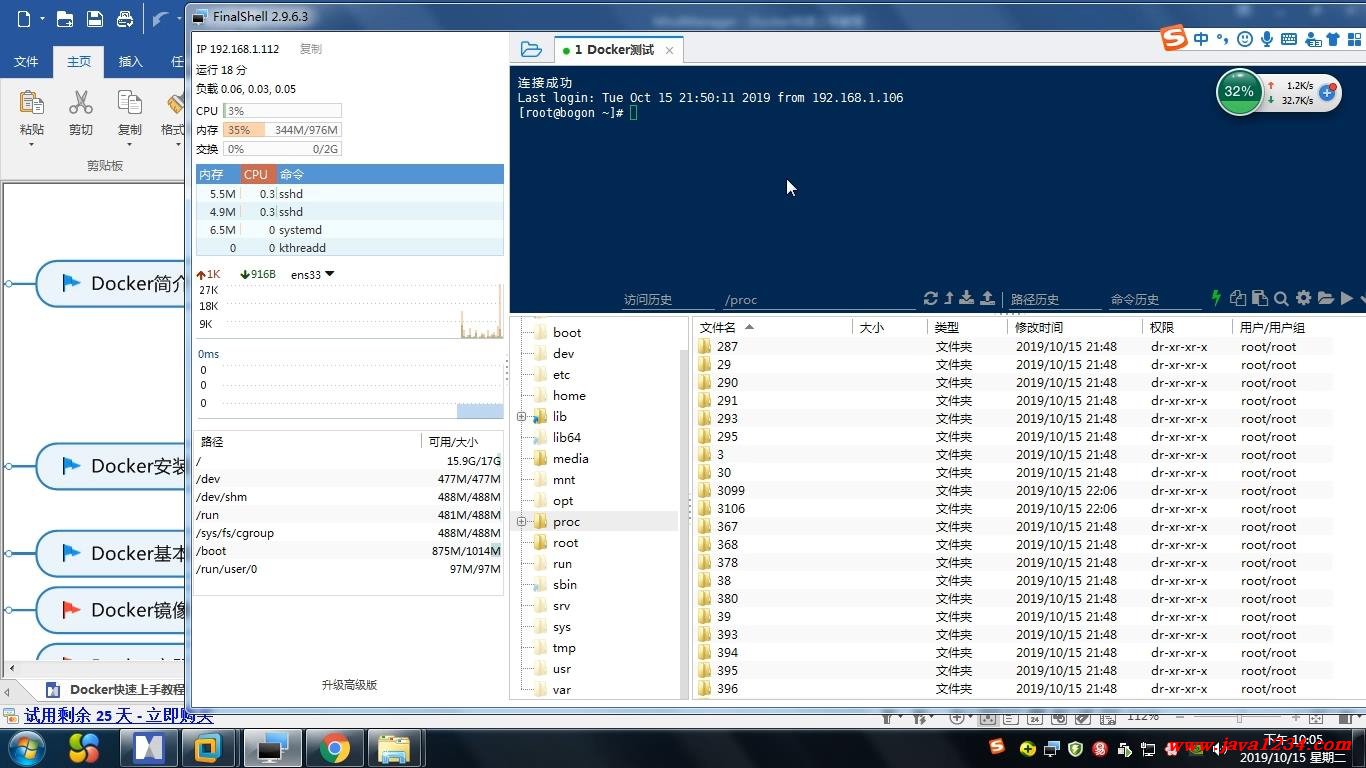This screenshot has width=1366, height=768.
Task: Close the Docker测试 tab
Action: tap(669, 50)
